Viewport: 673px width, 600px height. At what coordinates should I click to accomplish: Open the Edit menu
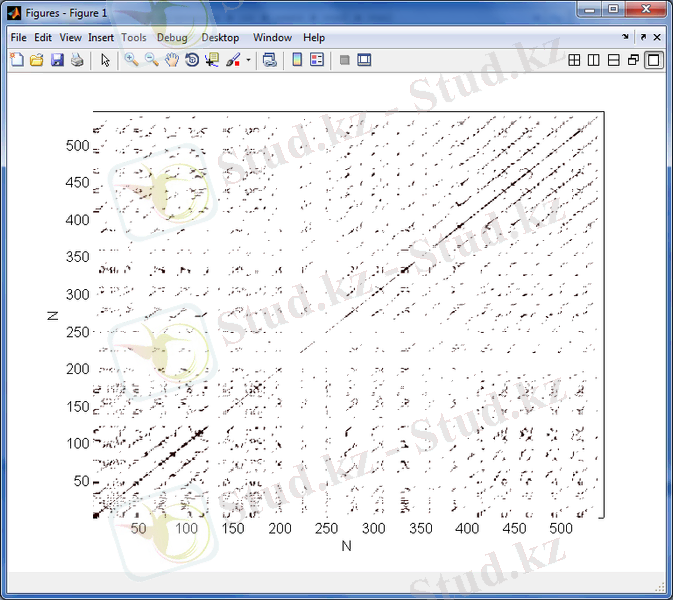pos(43,38)
